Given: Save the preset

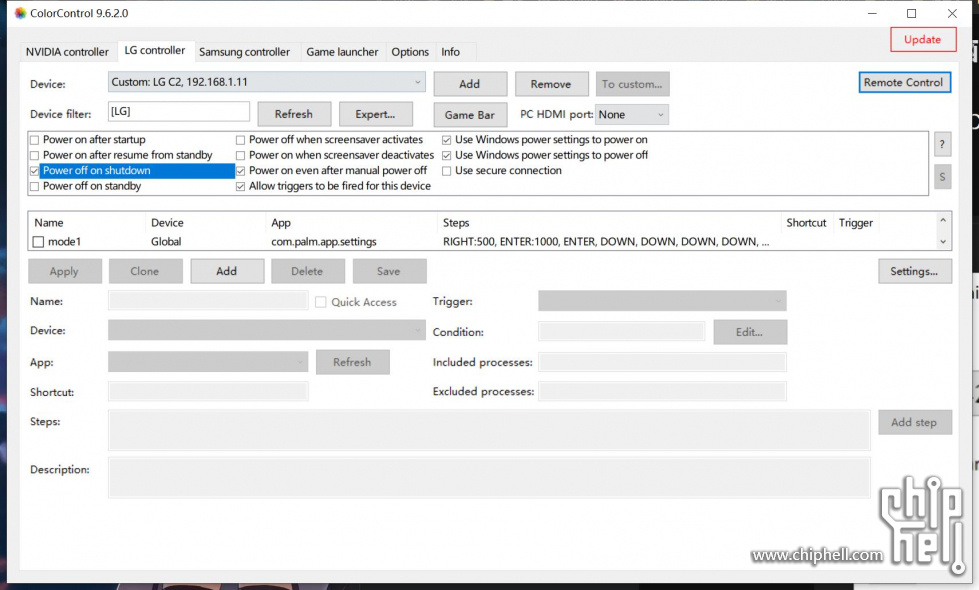Looking at the screenshot, I should pos(389,271).
